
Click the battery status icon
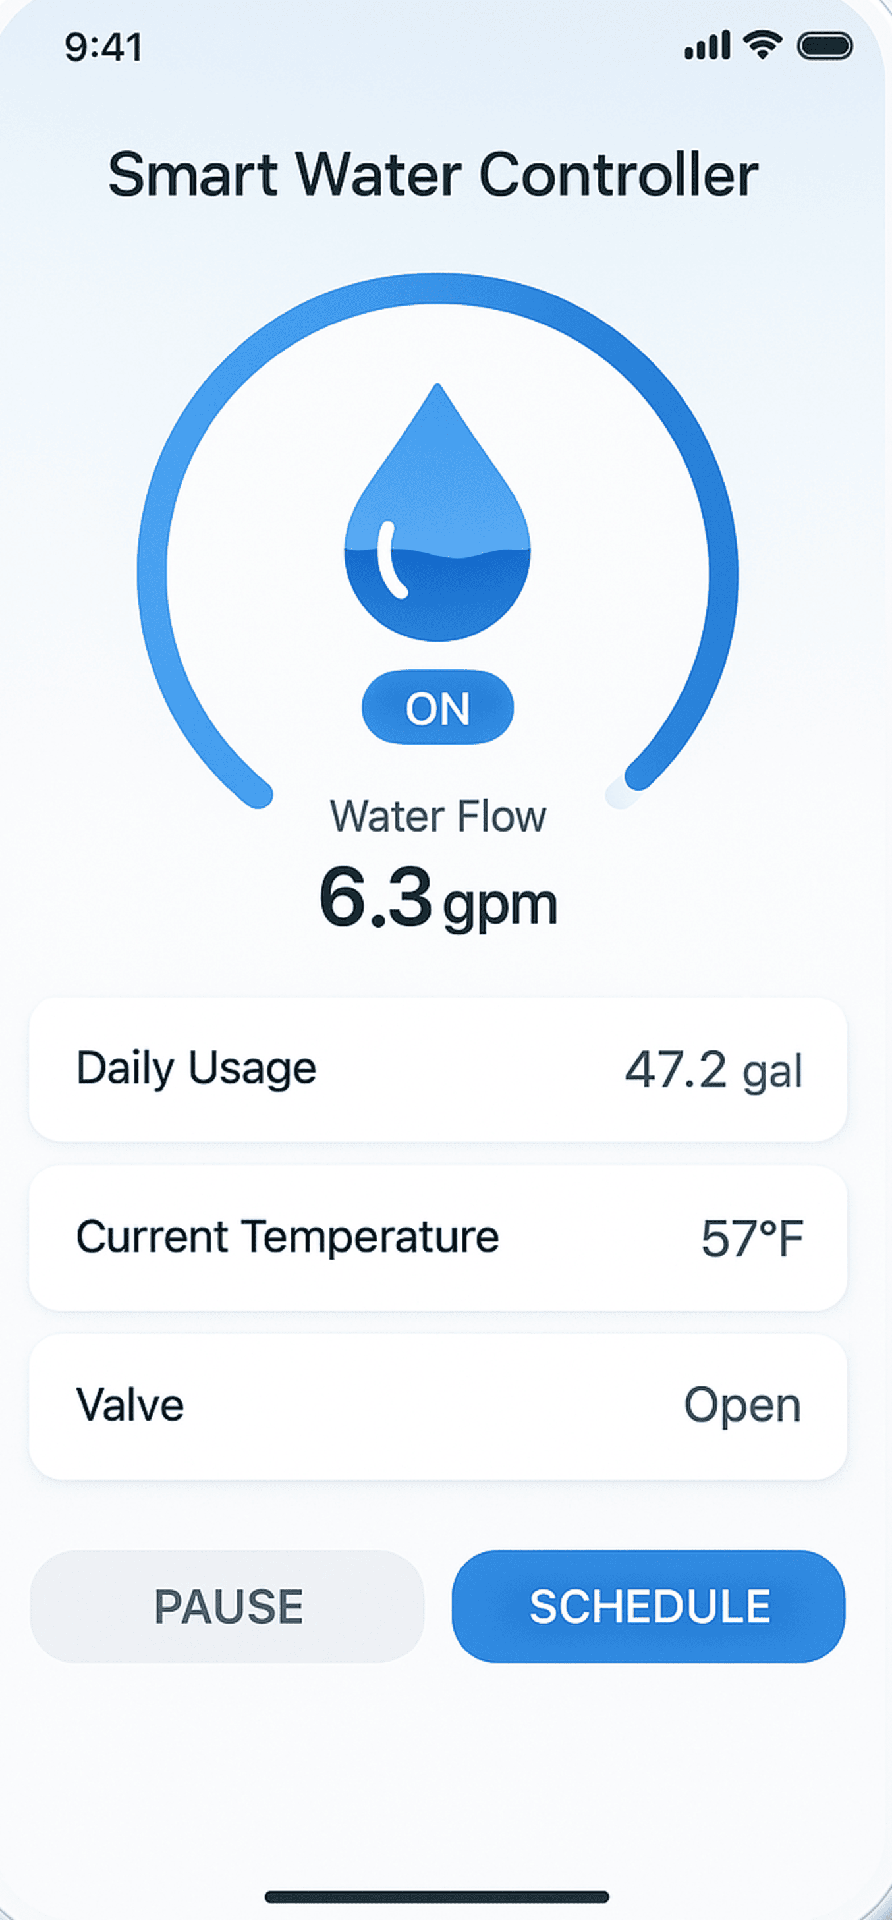824,46
